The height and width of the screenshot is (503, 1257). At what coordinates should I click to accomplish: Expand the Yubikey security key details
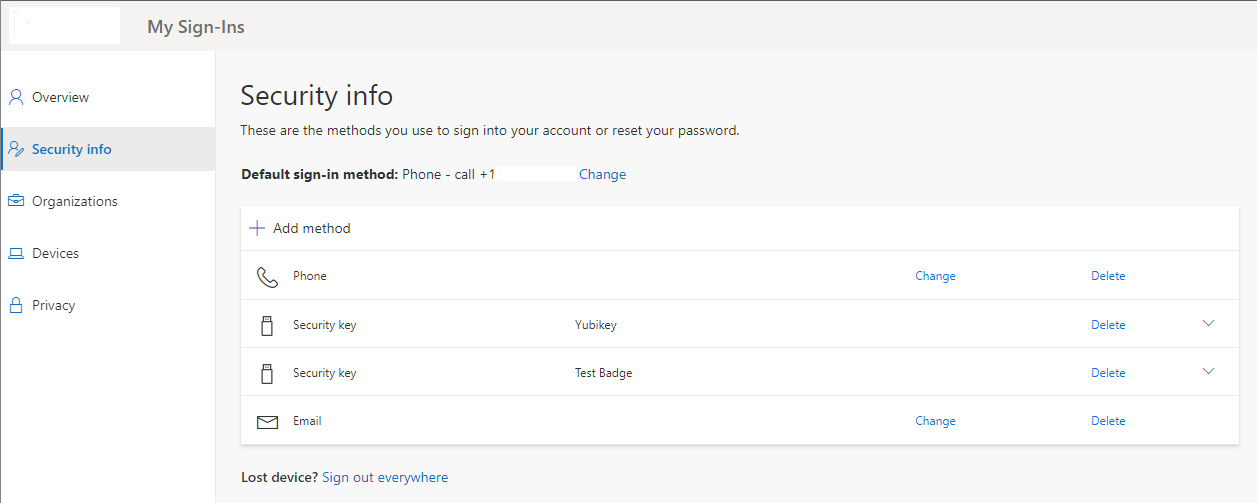[1208, 324]
